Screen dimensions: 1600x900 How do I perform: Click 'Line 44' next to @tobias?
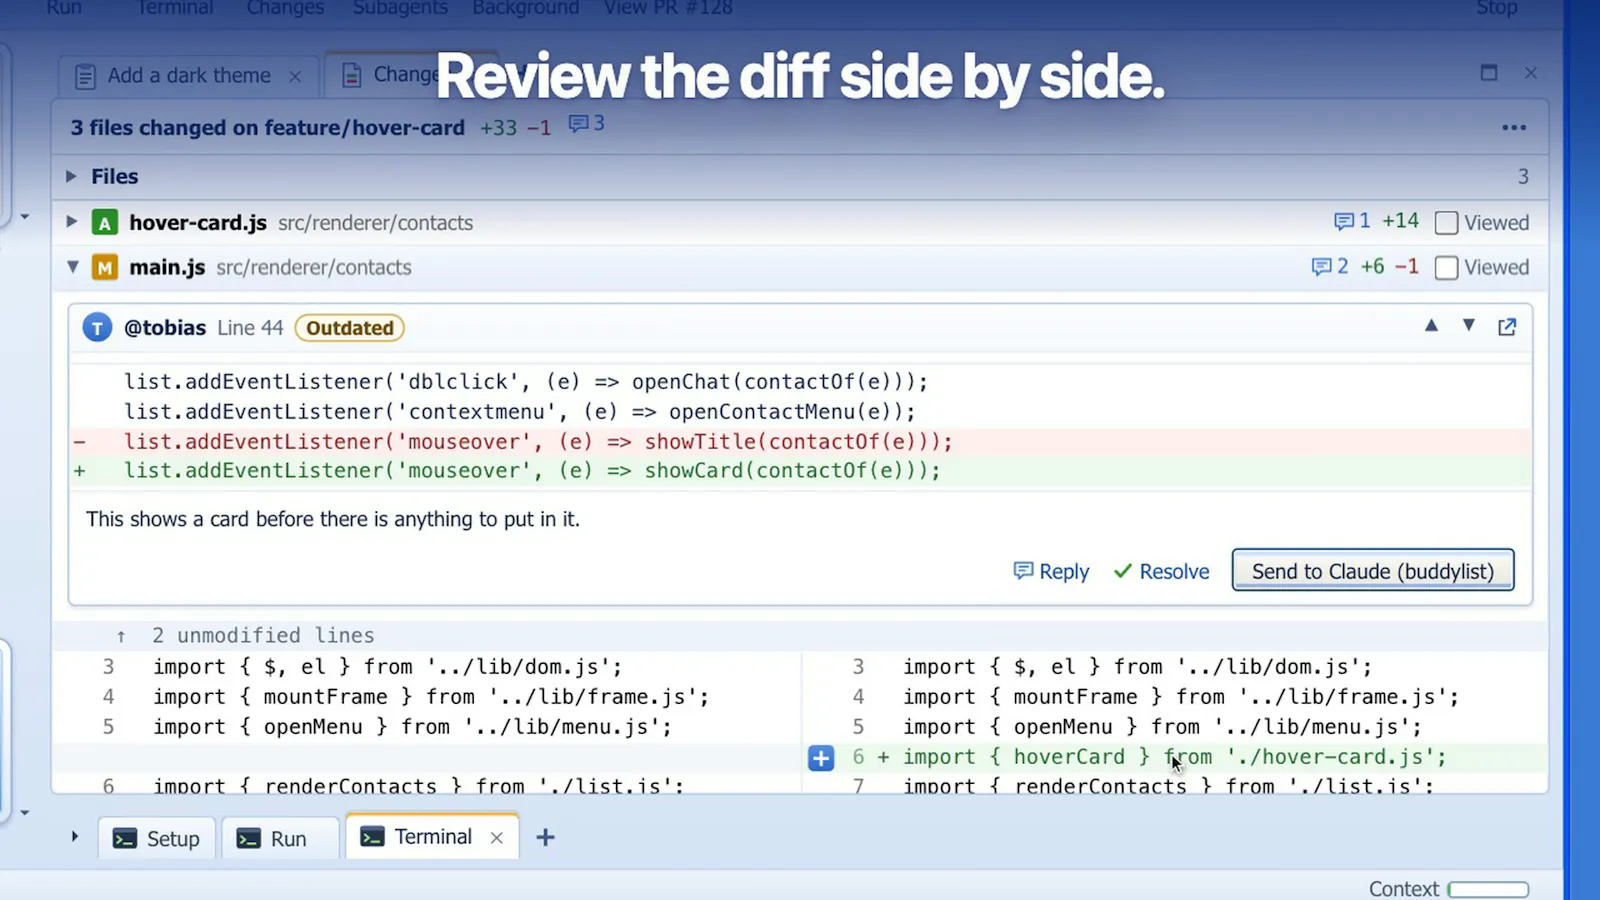(x=250, y=328)
